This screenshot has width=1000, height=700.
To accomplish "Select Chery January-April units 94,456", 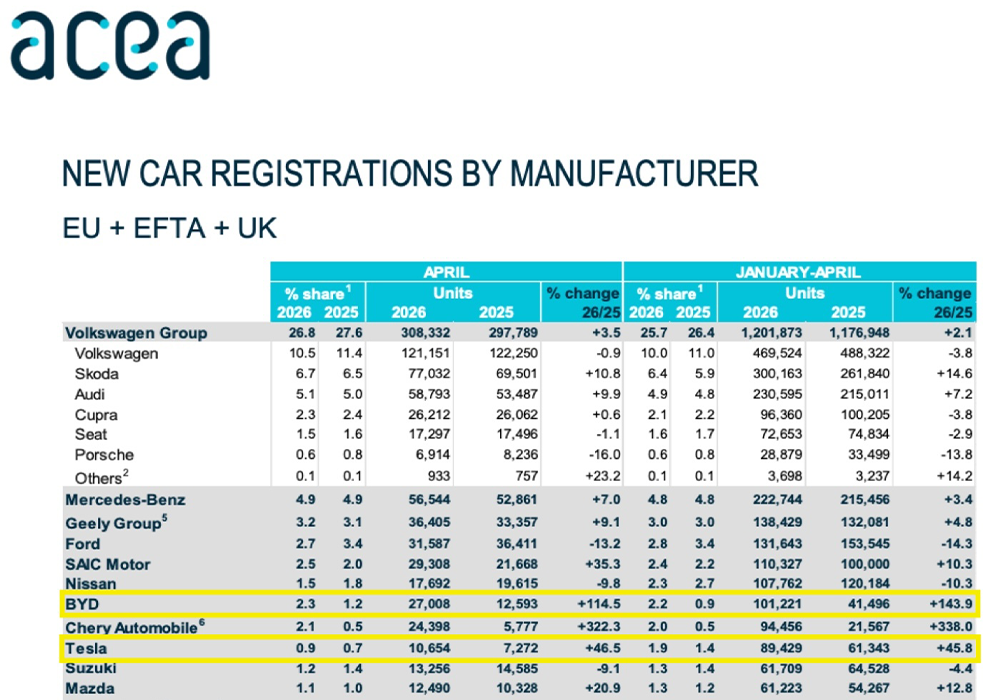I will [x=781, y=627].
